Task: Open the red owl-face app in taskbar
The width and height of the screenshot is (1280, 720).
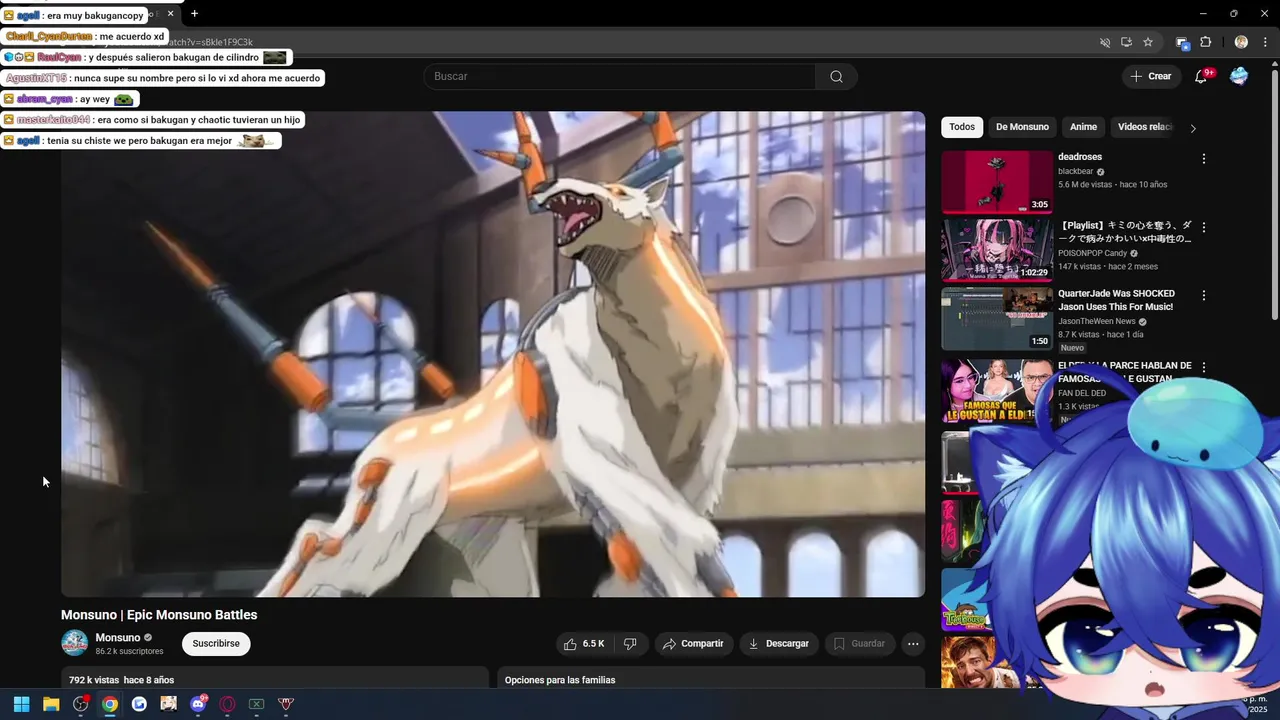Action: (286, 704)
